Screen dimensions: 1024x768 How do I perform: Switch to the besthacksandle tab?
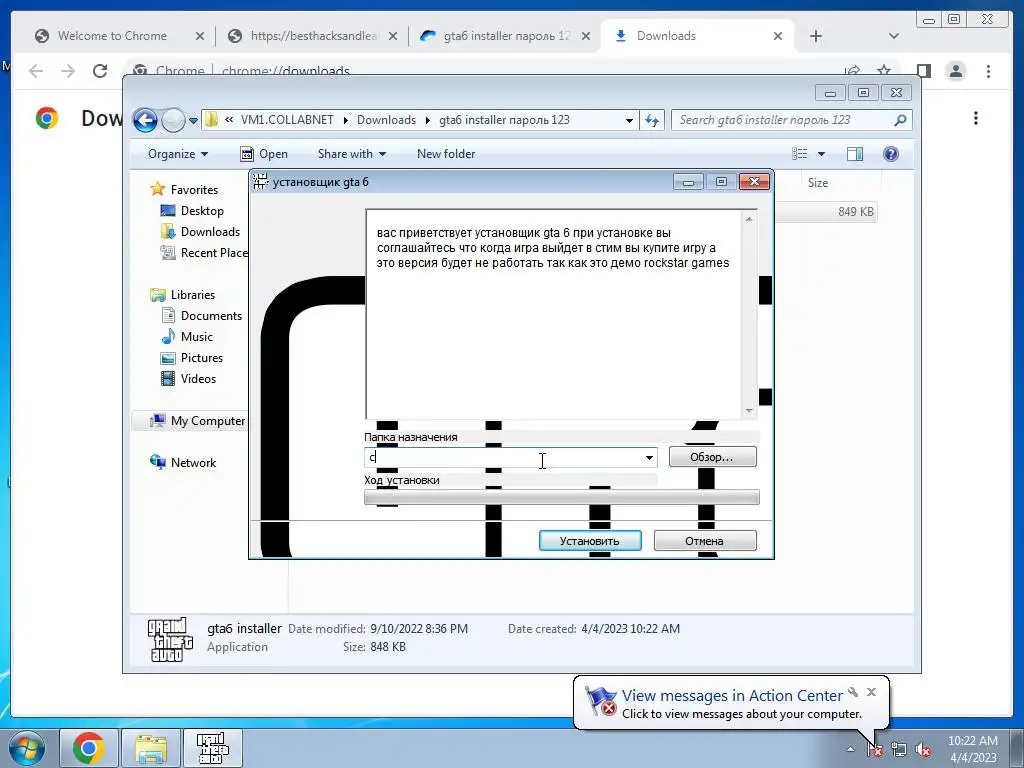coord(313,36)
